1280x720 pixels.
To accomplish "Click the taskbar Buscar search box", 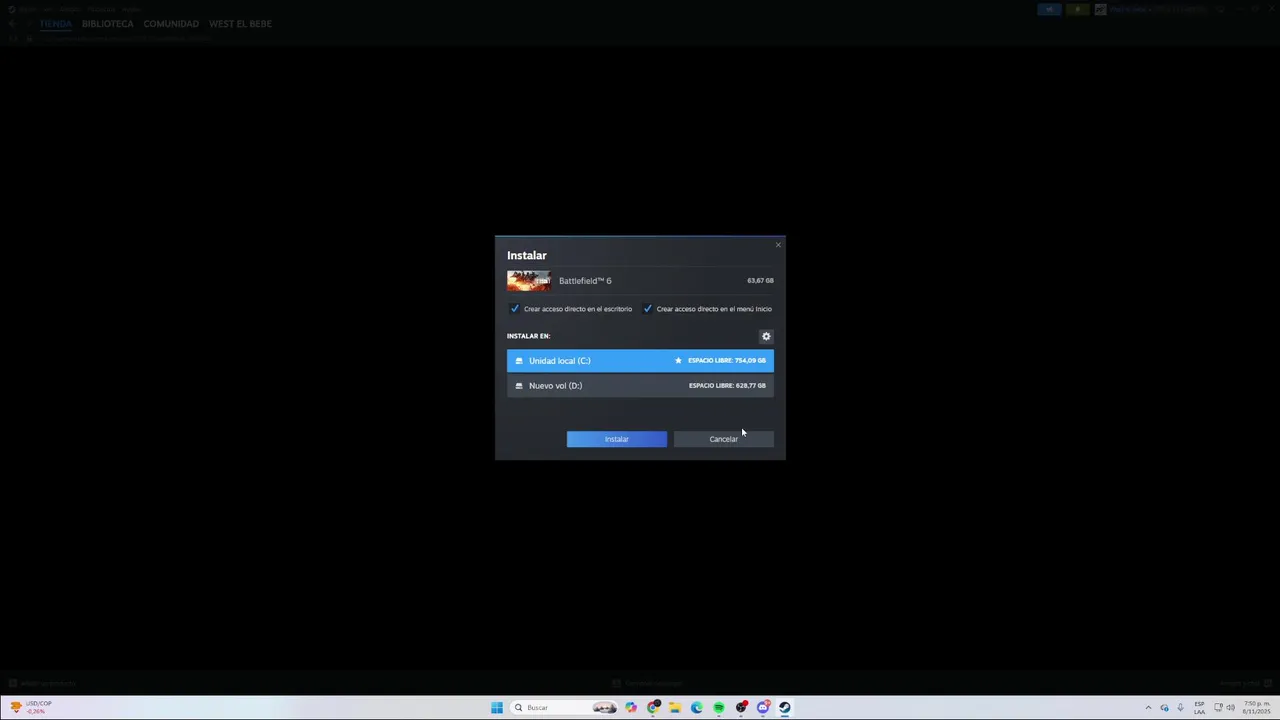I will coord(565,707).
